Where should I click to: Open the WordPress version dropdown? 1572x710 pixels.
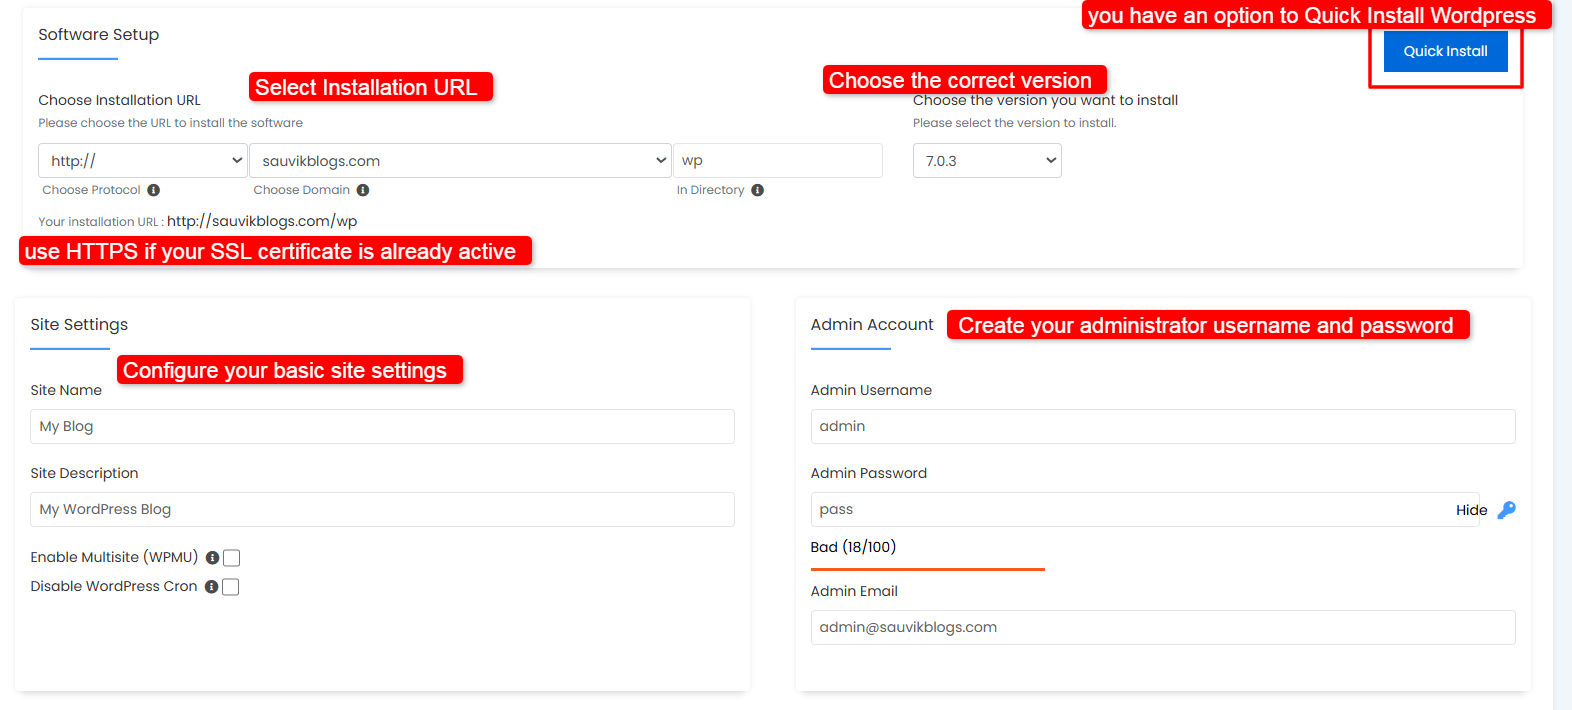[987, 160]
